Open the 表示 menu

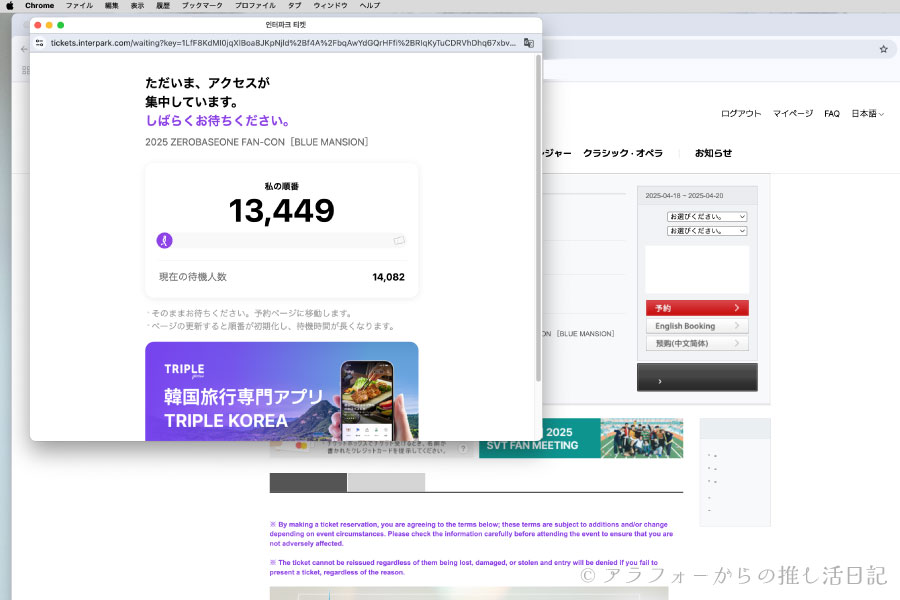pos(137,6)
